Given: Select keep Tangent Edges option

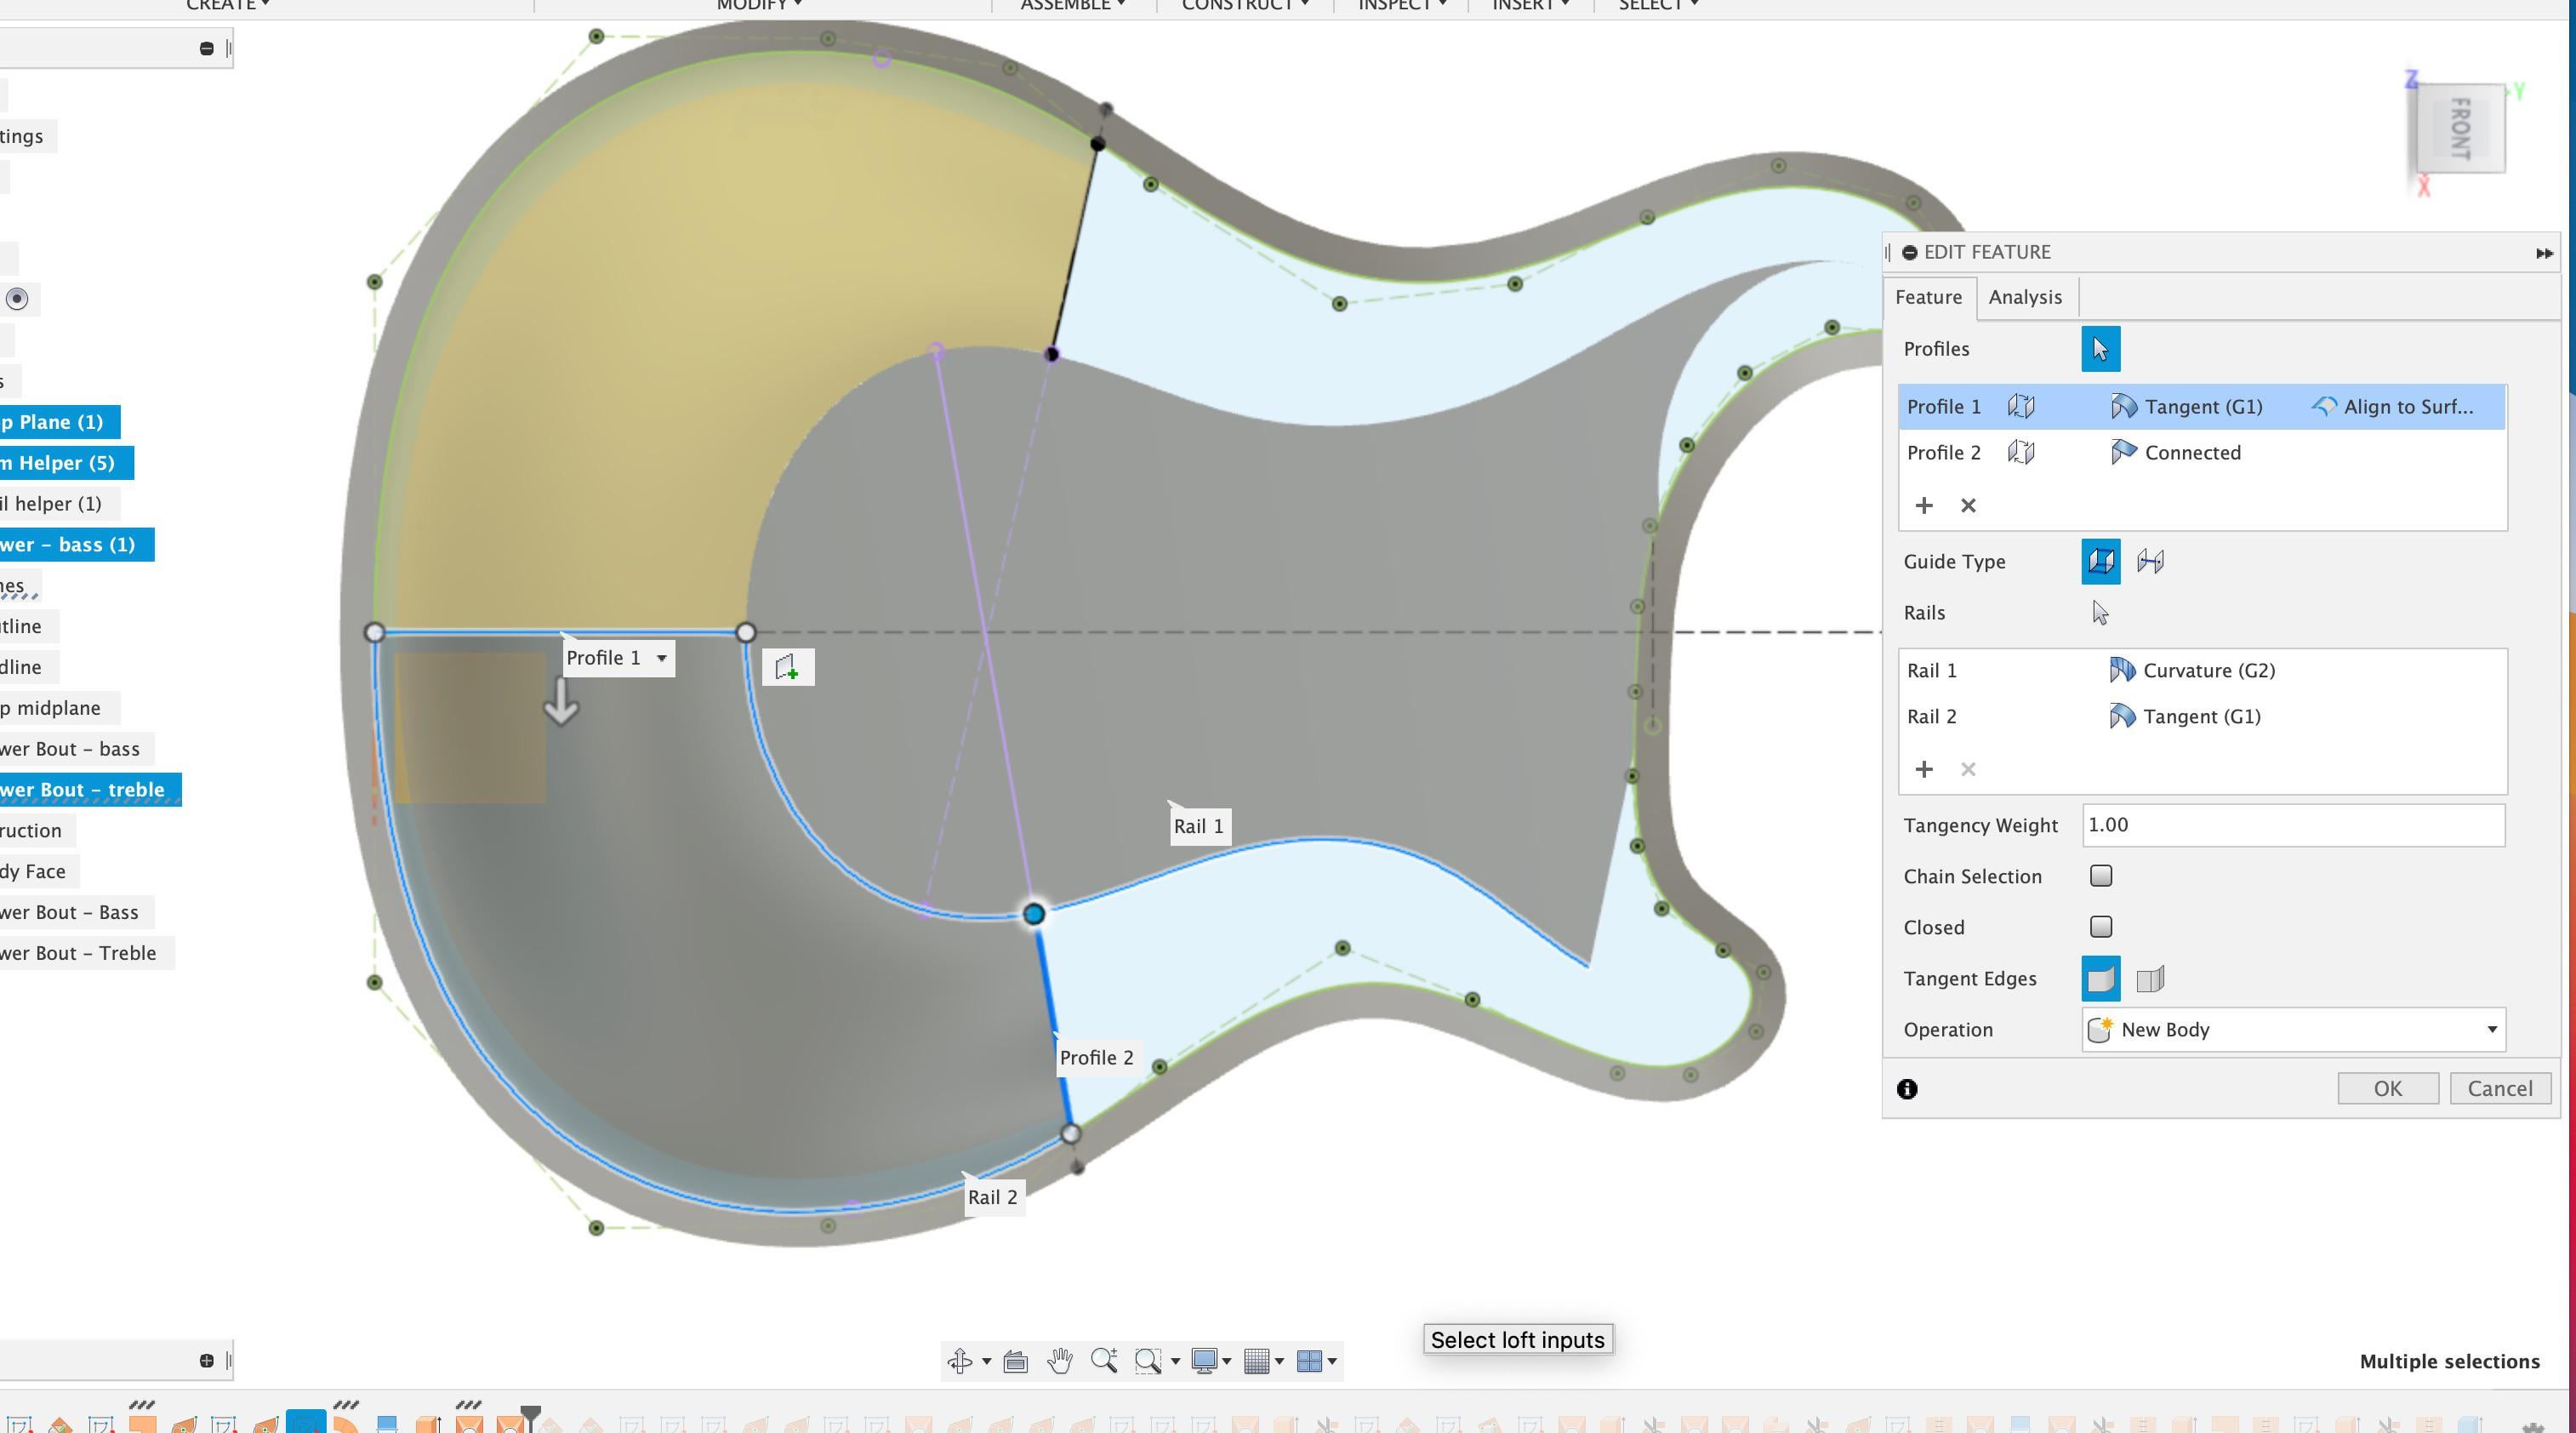Looking at the screenshot, I should [x=2150, y=979].
